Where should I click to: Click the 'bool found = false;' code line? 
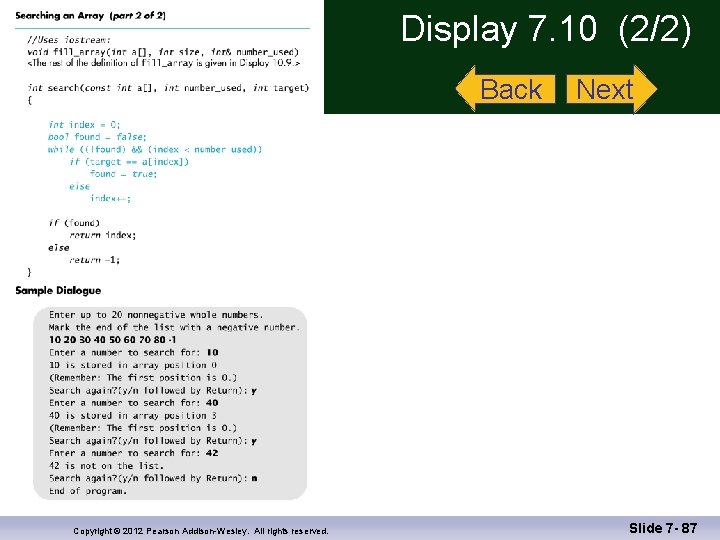pos(97,137)
